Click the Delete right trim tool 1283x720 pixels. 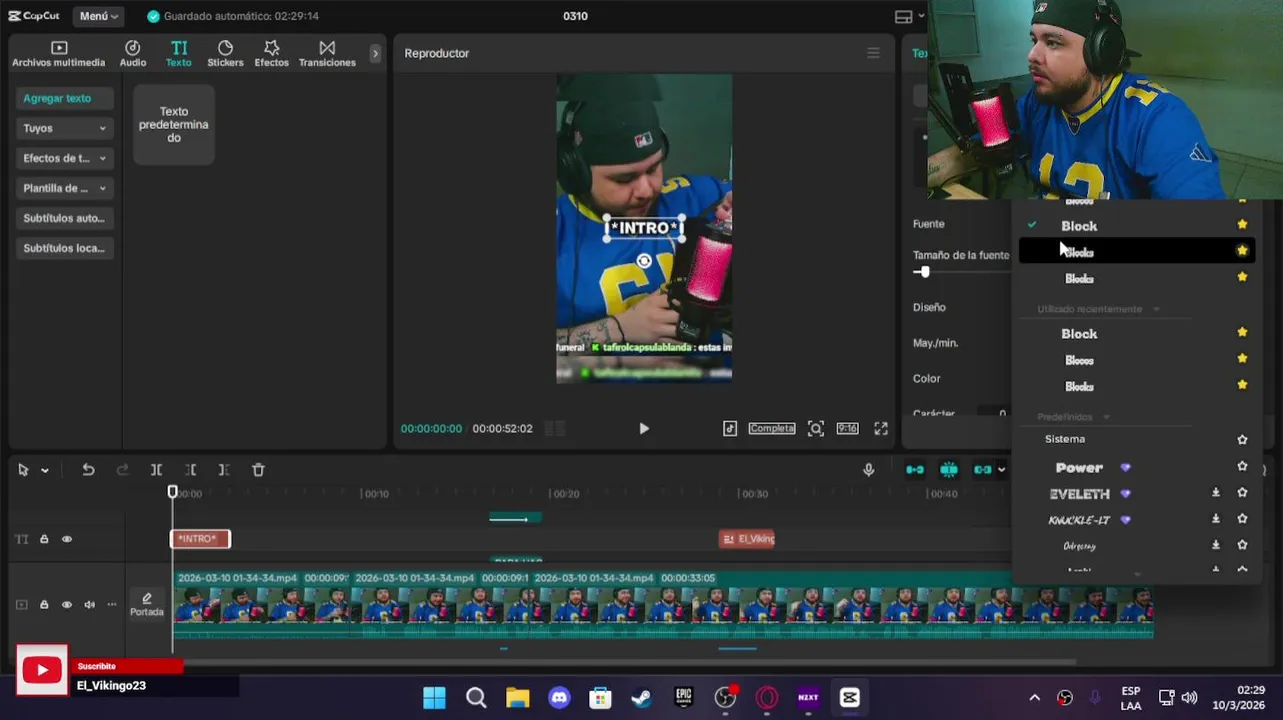(224, 470)
